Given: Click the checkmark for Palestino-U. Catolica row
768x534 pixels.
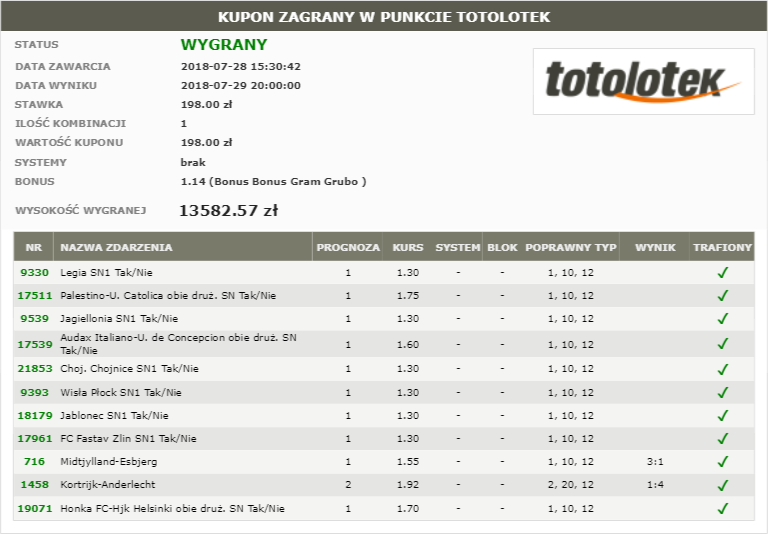Looking at the screenshot, I should pyautogui.click(x=722, y=296).
